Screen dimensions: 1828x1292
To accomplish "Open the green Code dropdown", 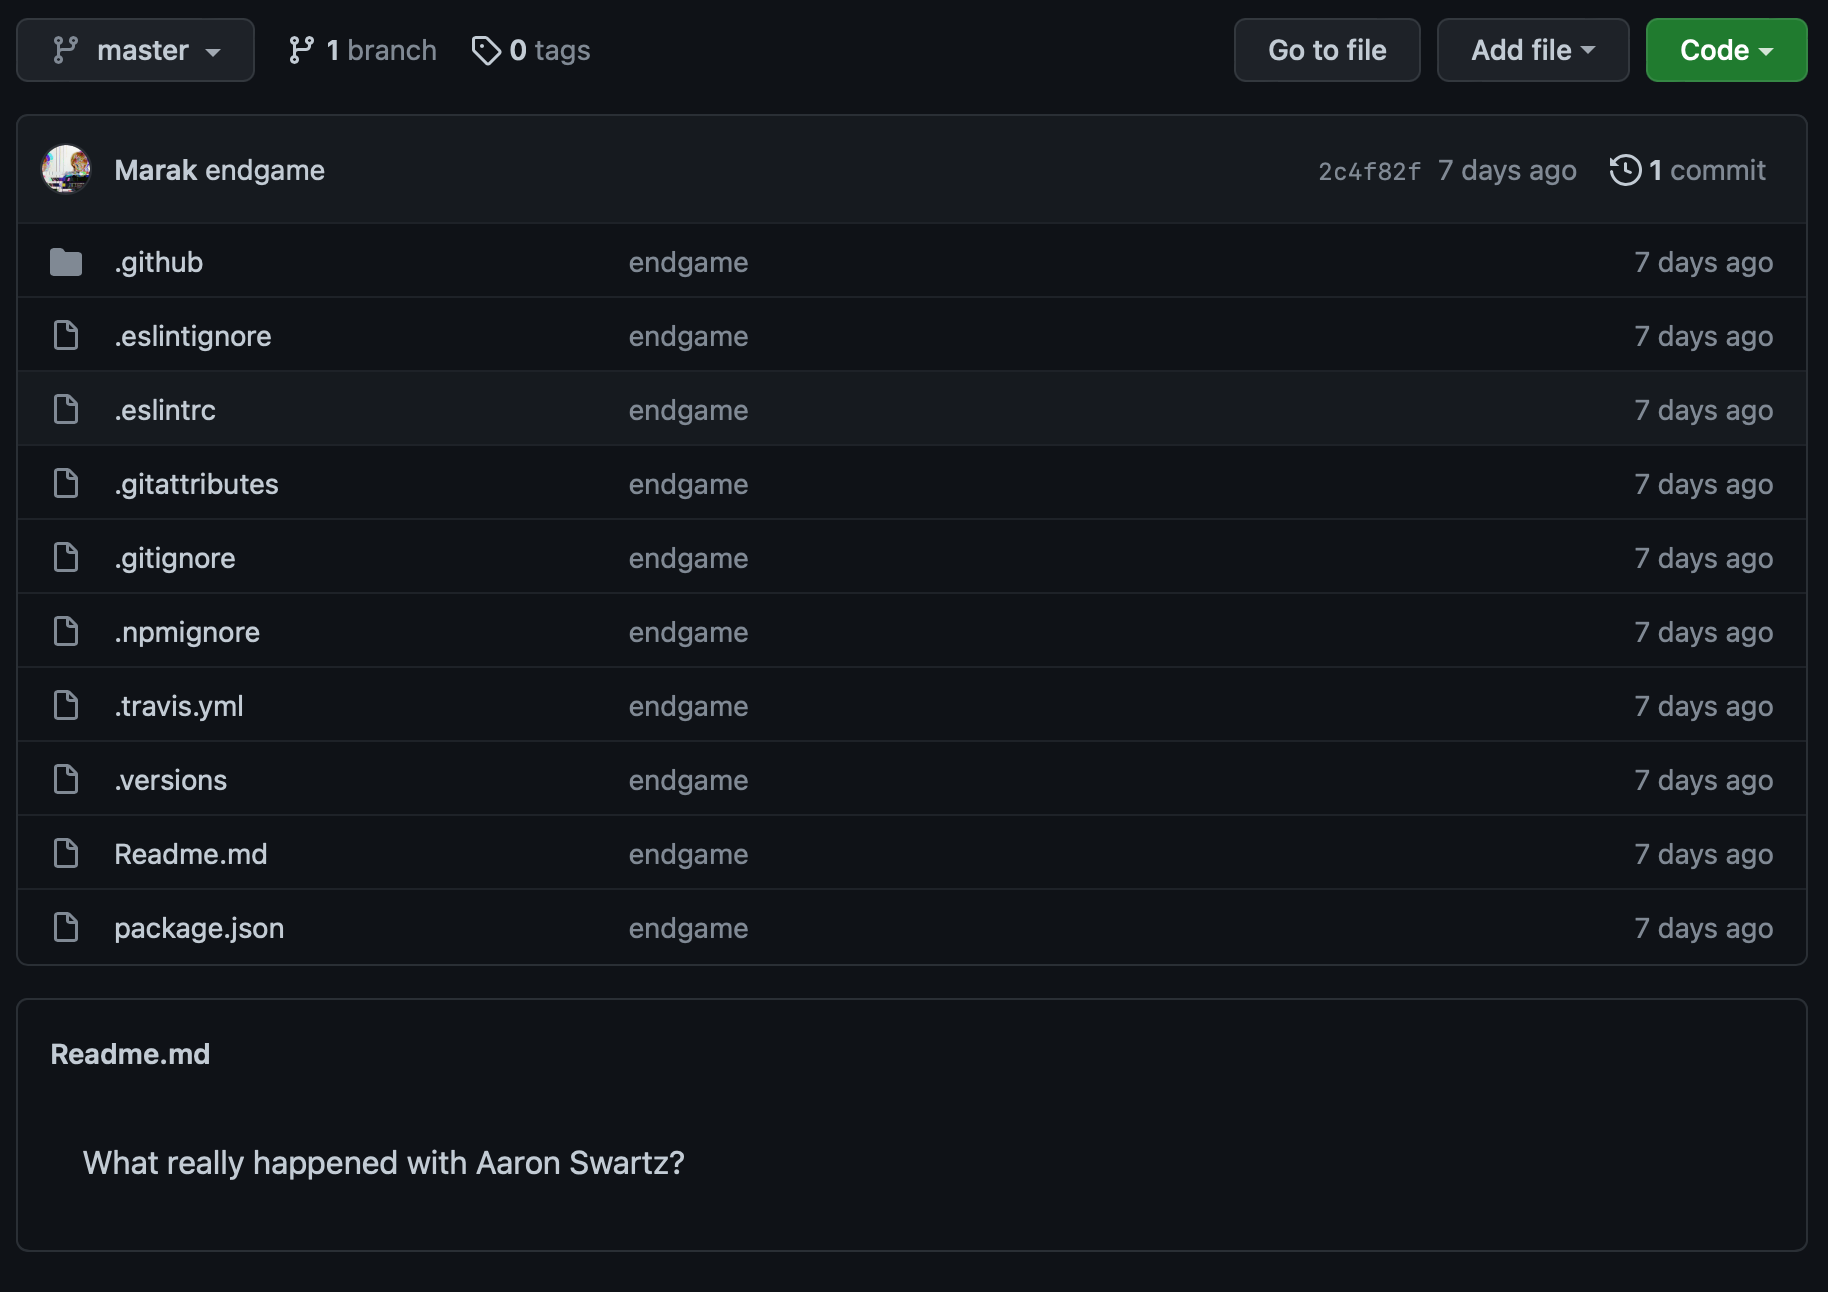I will [1726, 50].
